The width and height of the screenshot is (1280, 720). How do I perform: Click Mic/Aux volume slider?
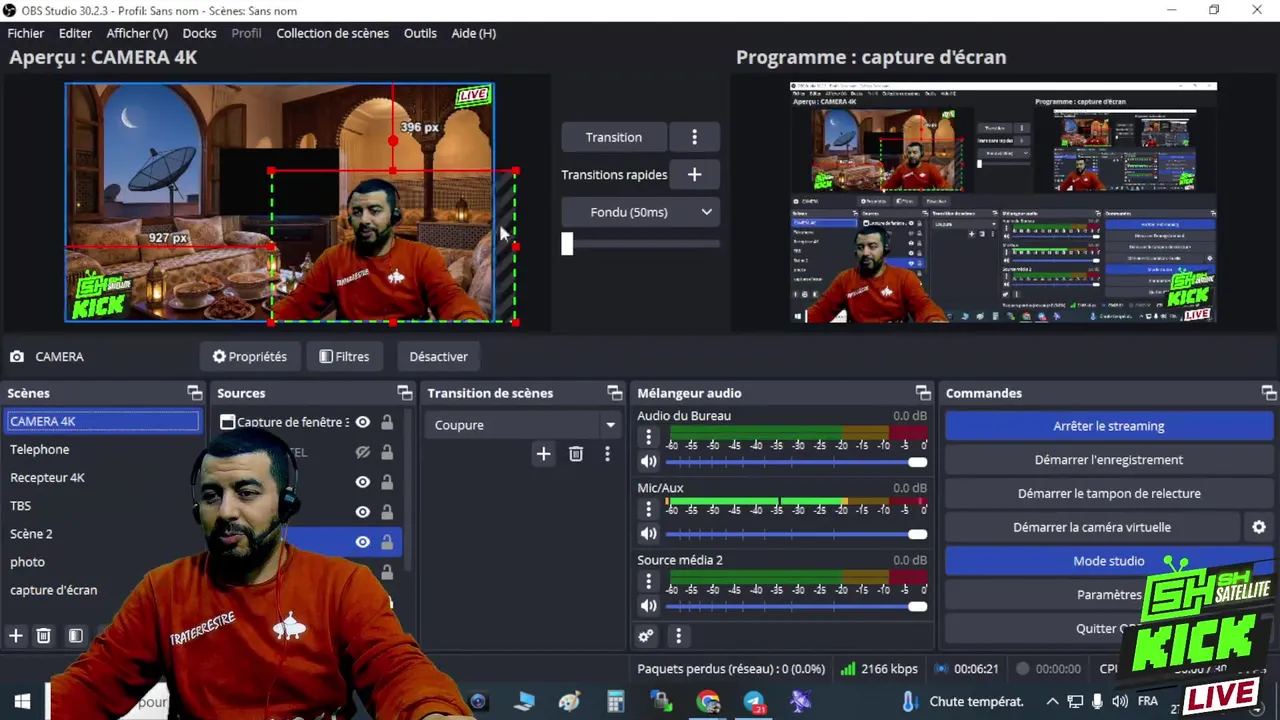[x=796, y=534]
